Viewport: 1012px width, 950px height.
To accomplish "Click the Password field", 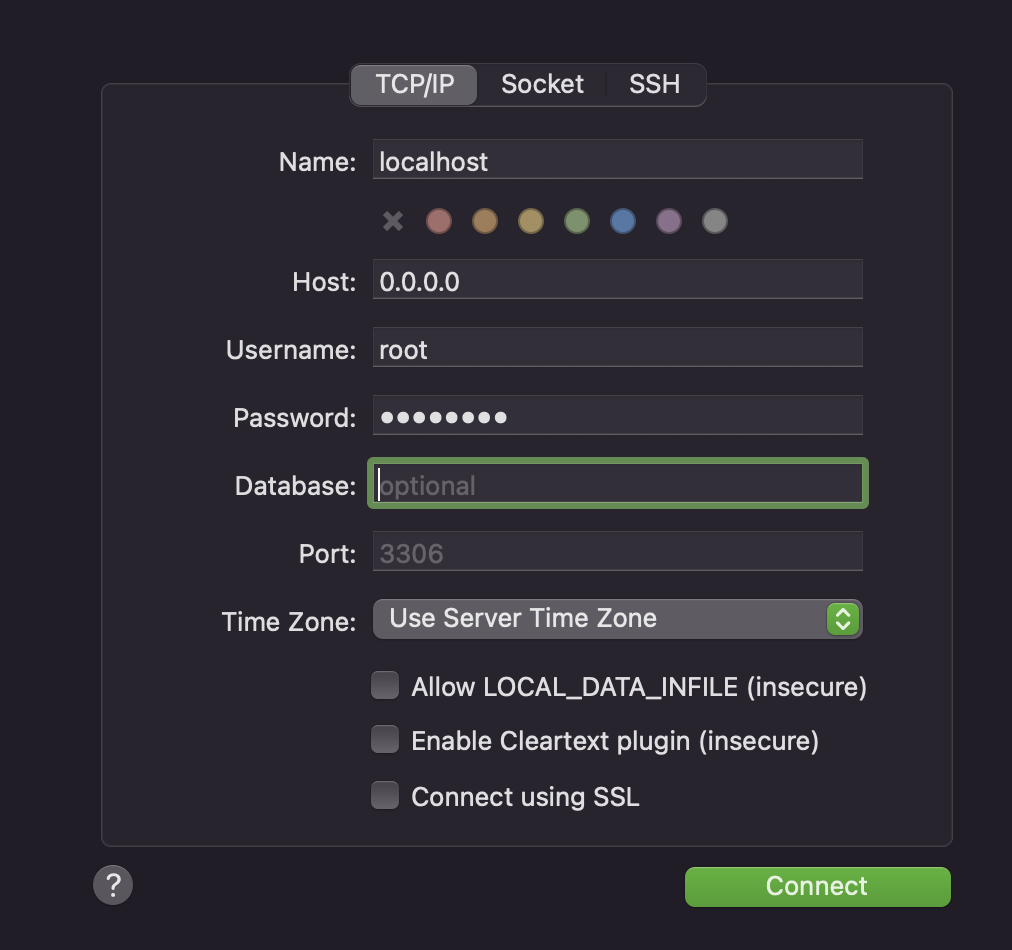I will click(x=617, y=416).
